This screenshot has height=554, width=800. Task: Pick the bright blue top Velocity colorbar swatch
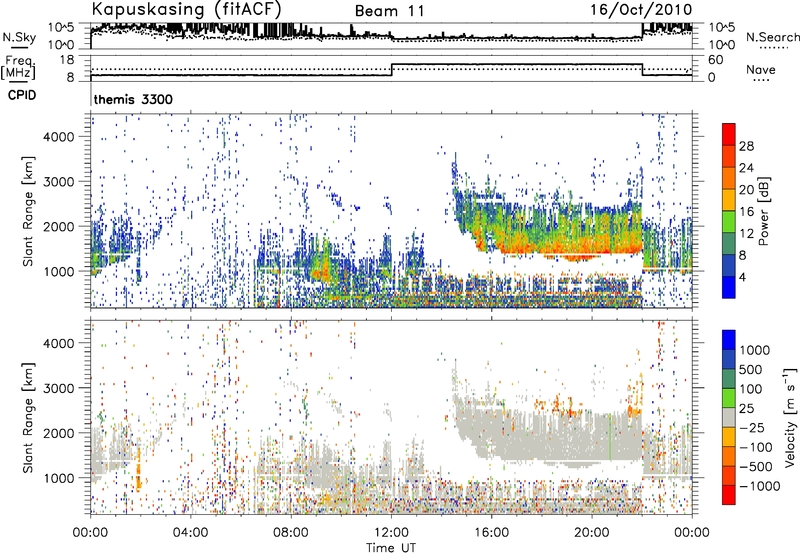click(729, 340)
